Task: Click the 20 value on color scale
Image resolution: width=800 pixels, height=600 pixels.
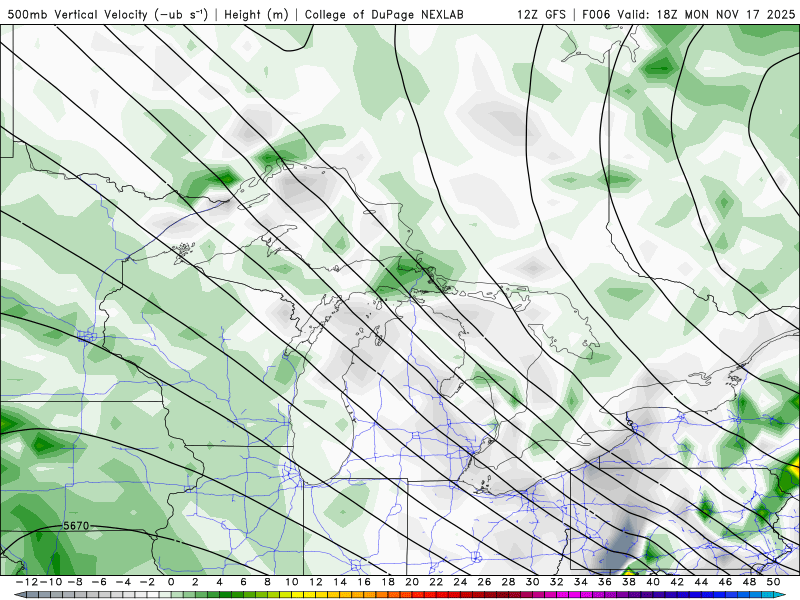Action: coord(412,582)
